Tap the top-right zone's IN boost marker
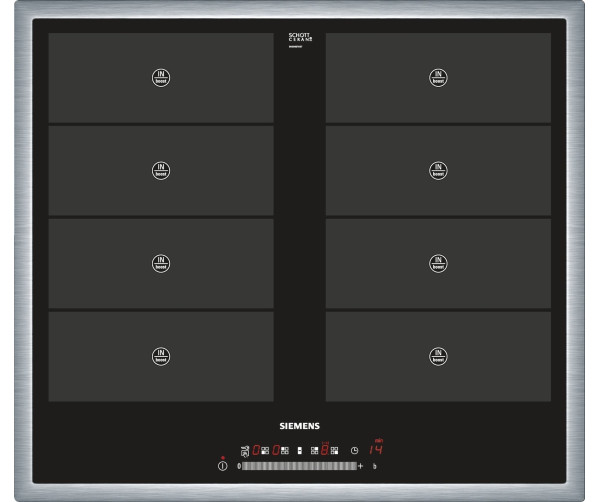 click(x=438, y=77)
